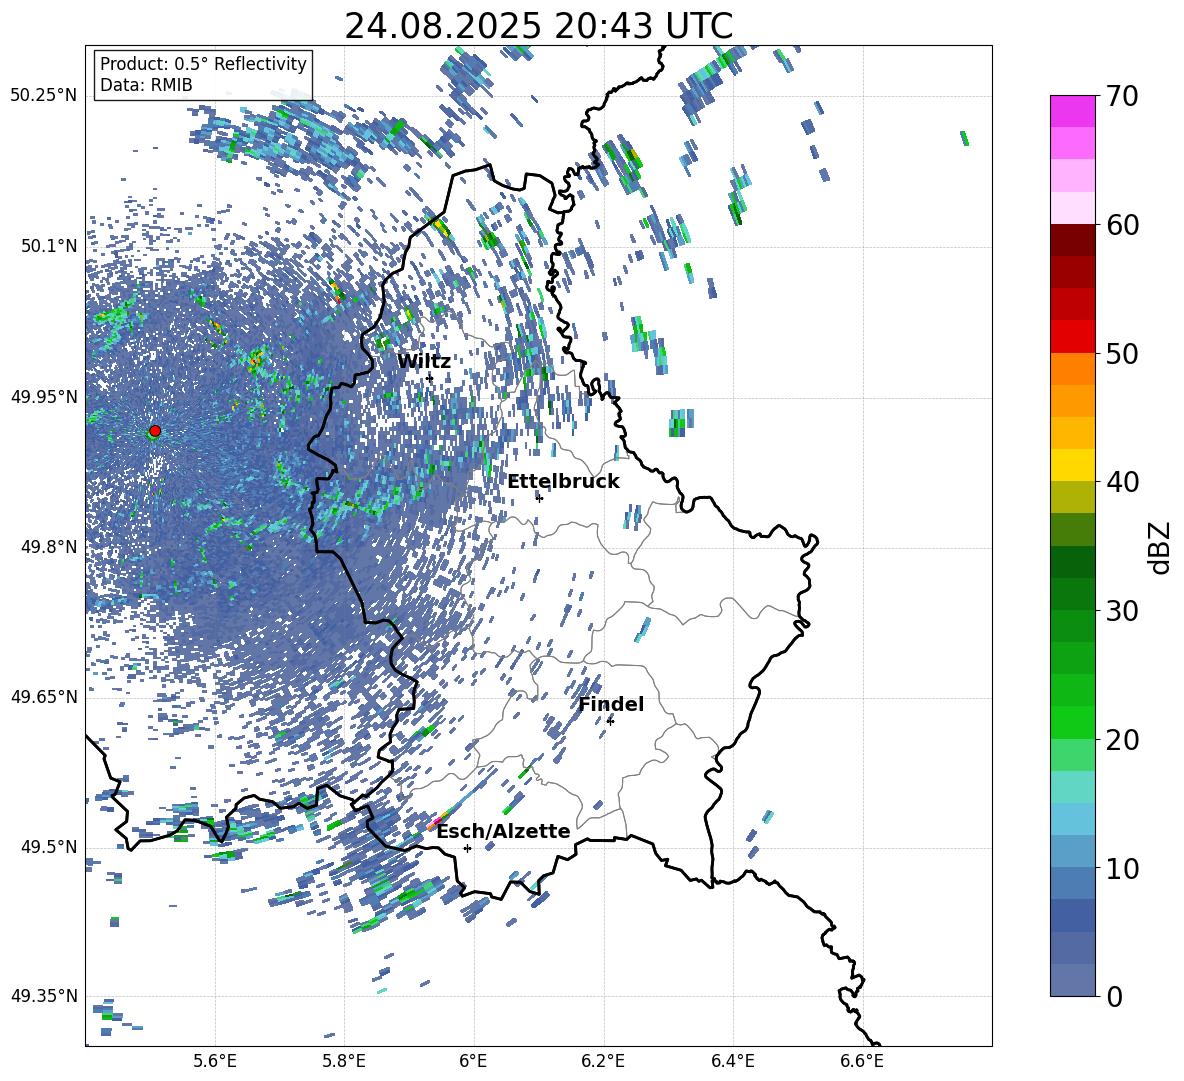Click the magenta high-reflectivity echo above Esch/Alzette
Image resolution: width=1184 pixels, height=1081 pixels.
click(435, 821)
